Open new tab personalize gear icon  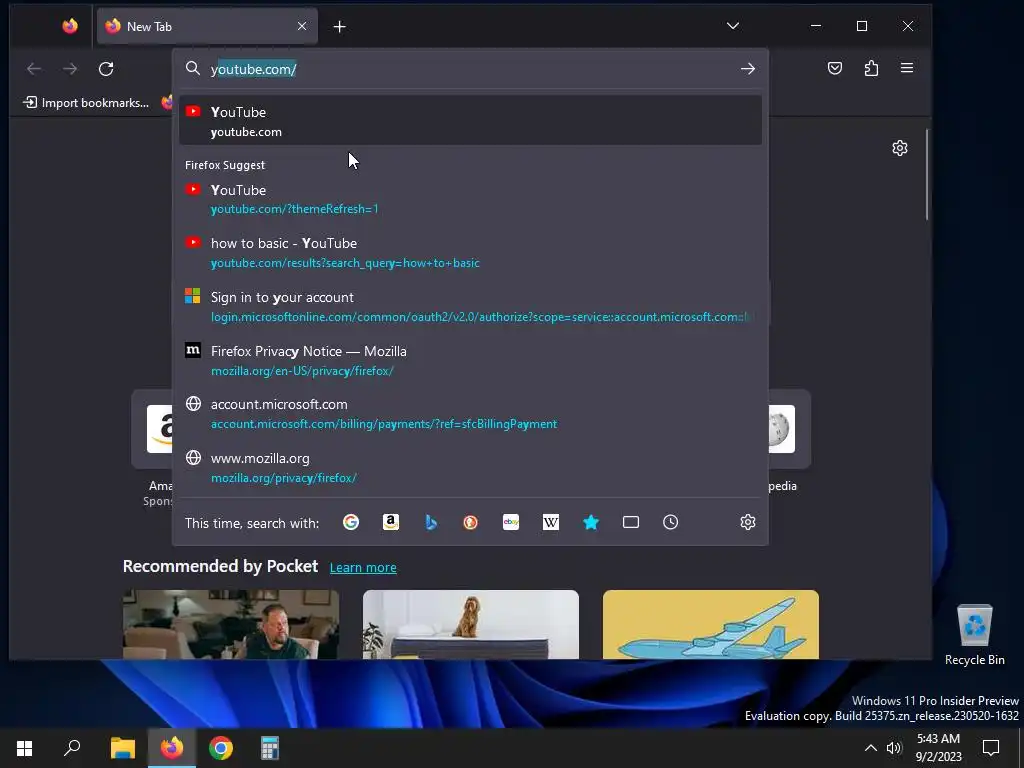[x=900, y=148]
